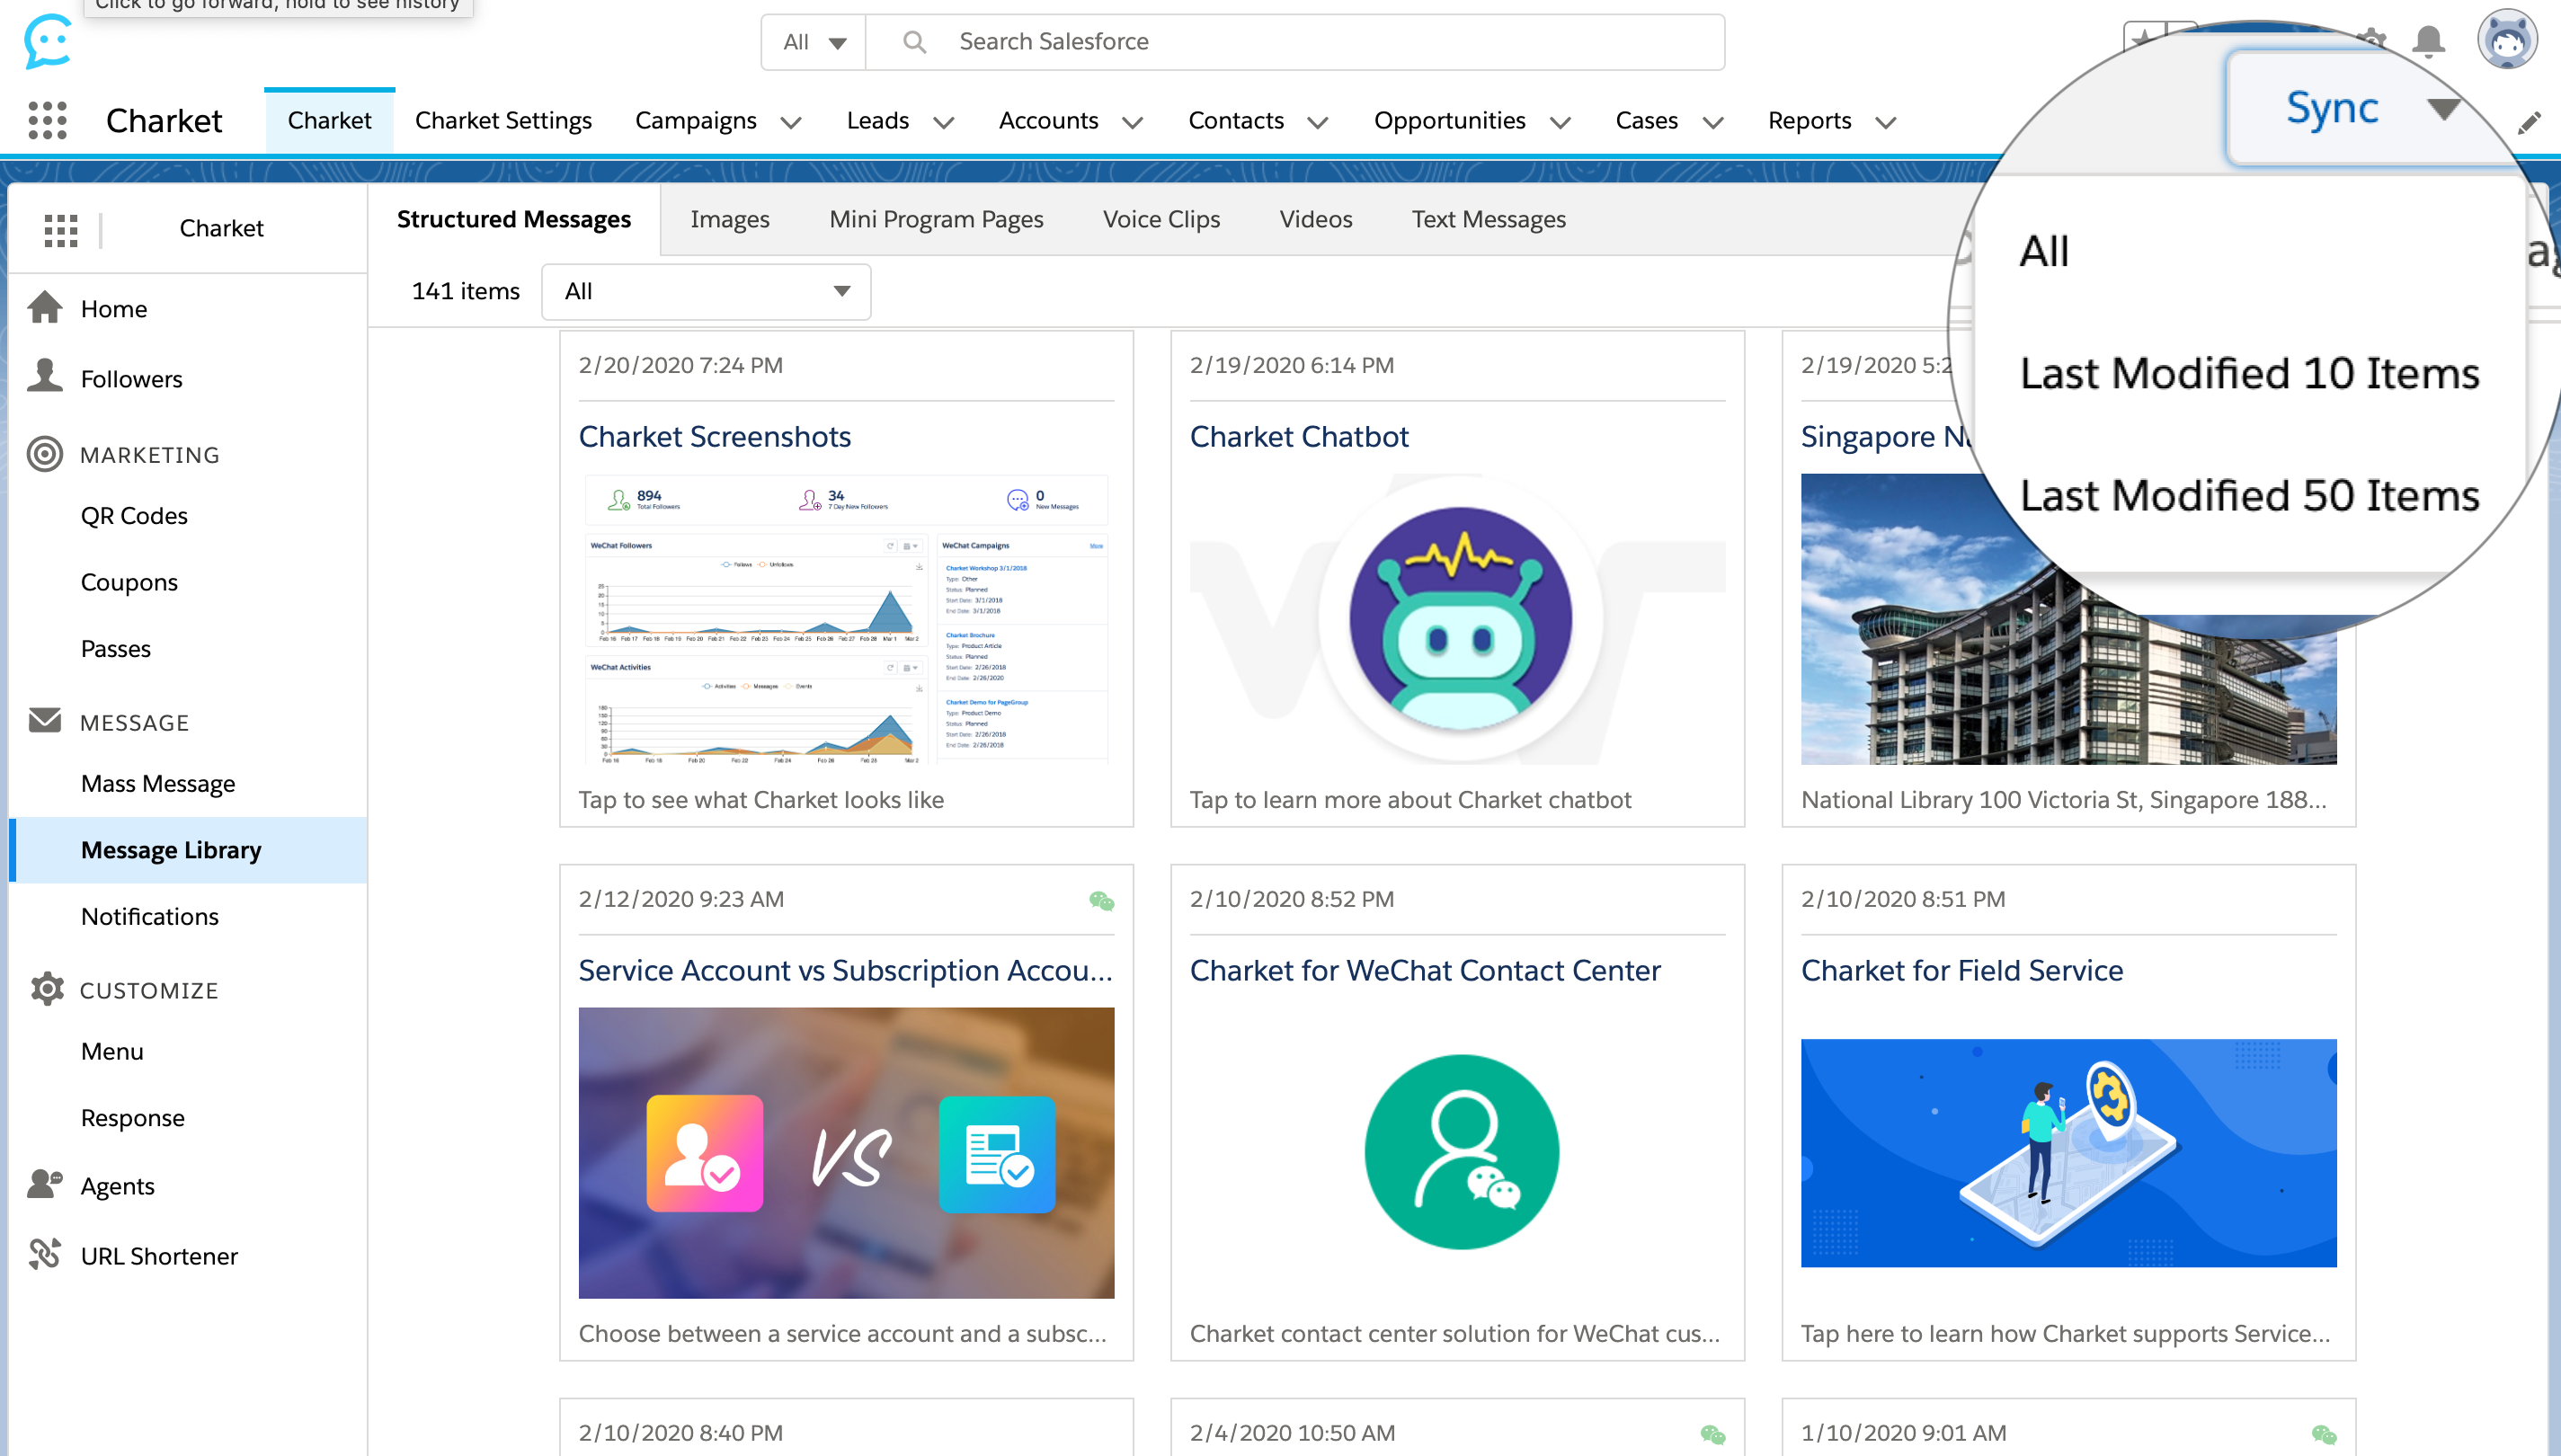Open the search scope All dropdown
Image resolution: width=2561 pixels, height=1456 pixels.
tap(813, 42)
